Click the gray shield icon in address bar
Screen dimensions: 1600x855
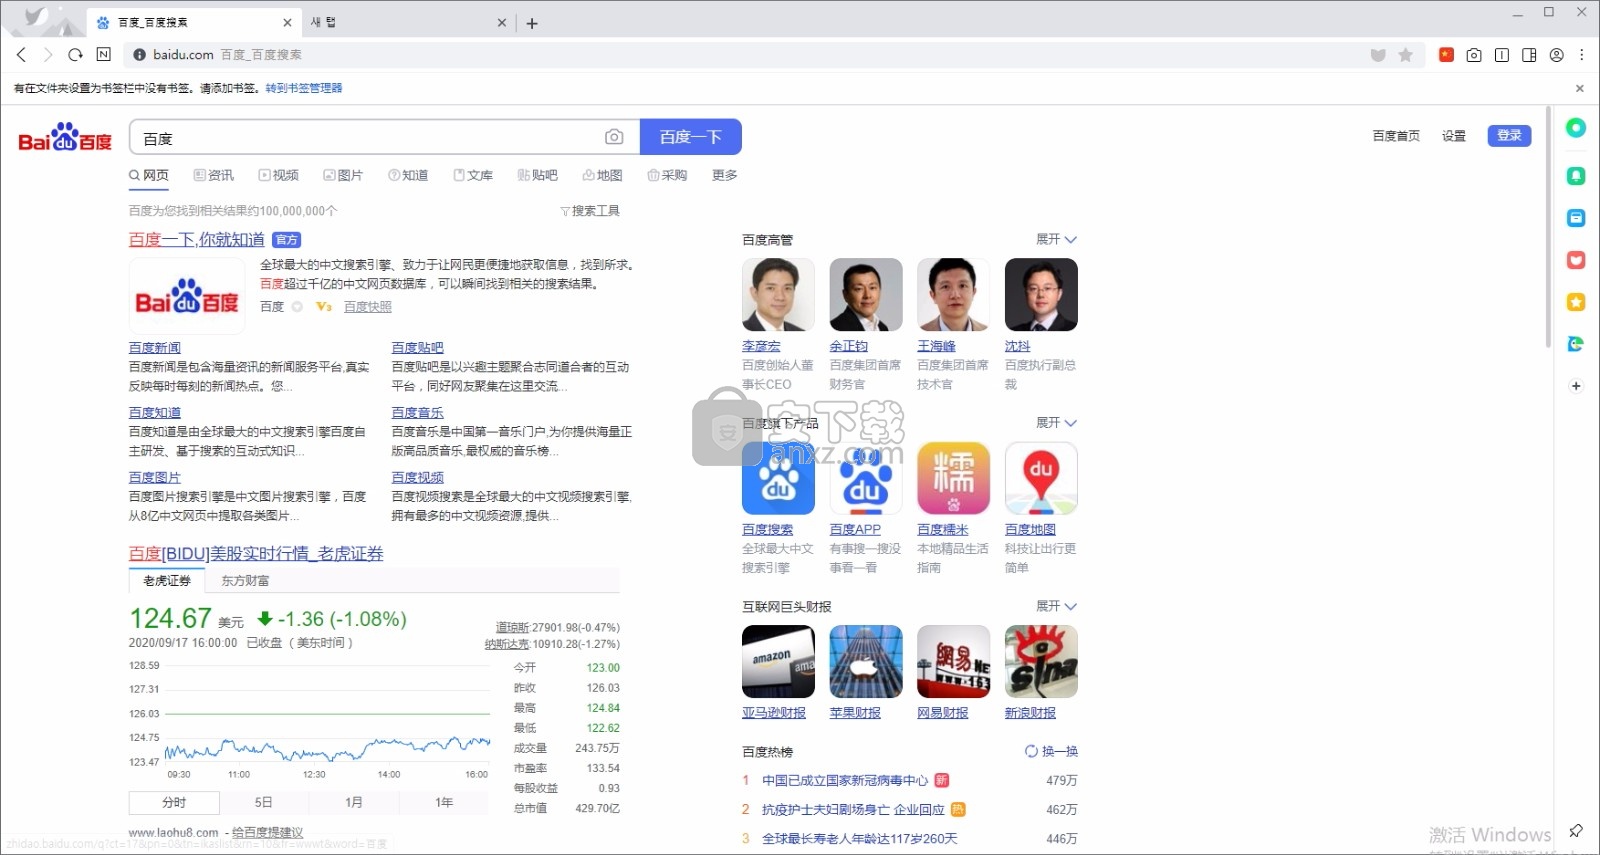click(1378, 55)
